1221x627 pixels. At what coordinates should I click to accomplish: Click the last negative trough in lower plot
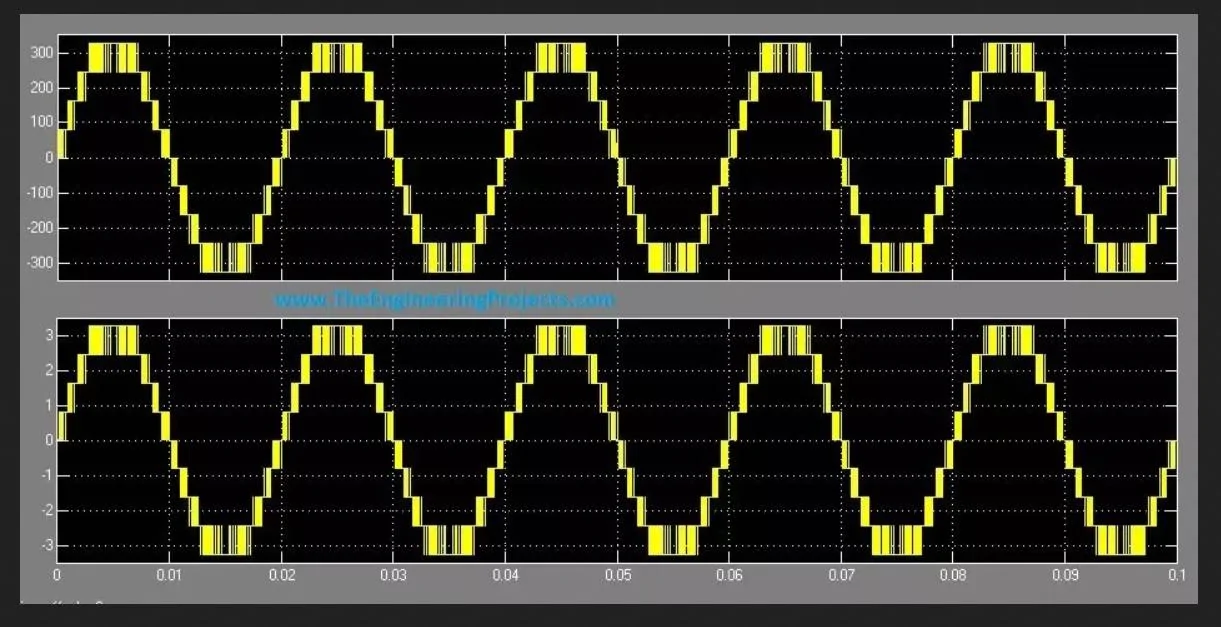coord(1120,540)
